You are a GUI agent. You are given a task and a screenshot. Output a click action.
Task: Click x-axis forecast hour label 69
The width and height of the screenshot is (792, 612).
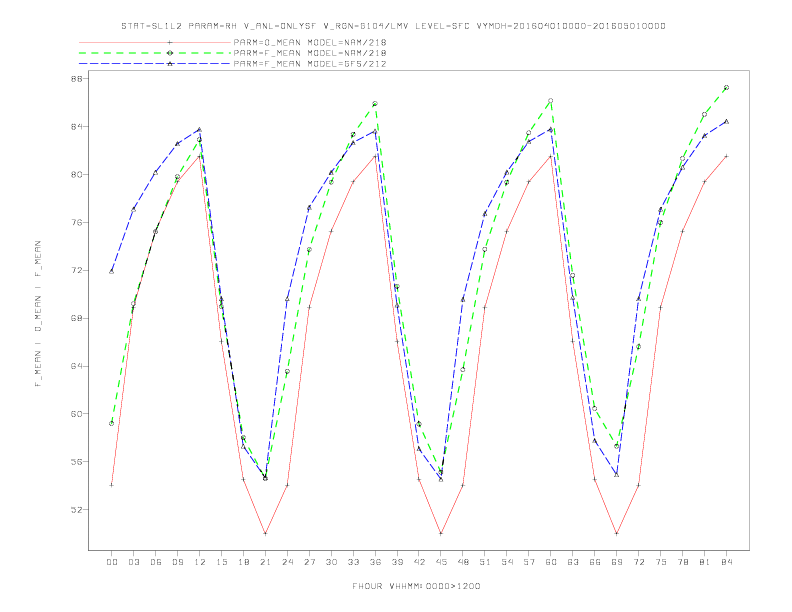tap(617, 562)
